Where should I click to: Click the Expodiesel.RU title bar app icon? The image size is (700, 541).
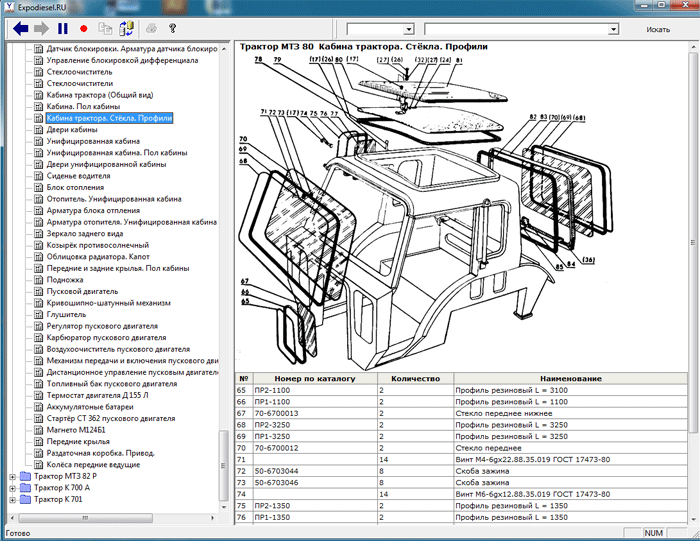(x=9, y=7)
